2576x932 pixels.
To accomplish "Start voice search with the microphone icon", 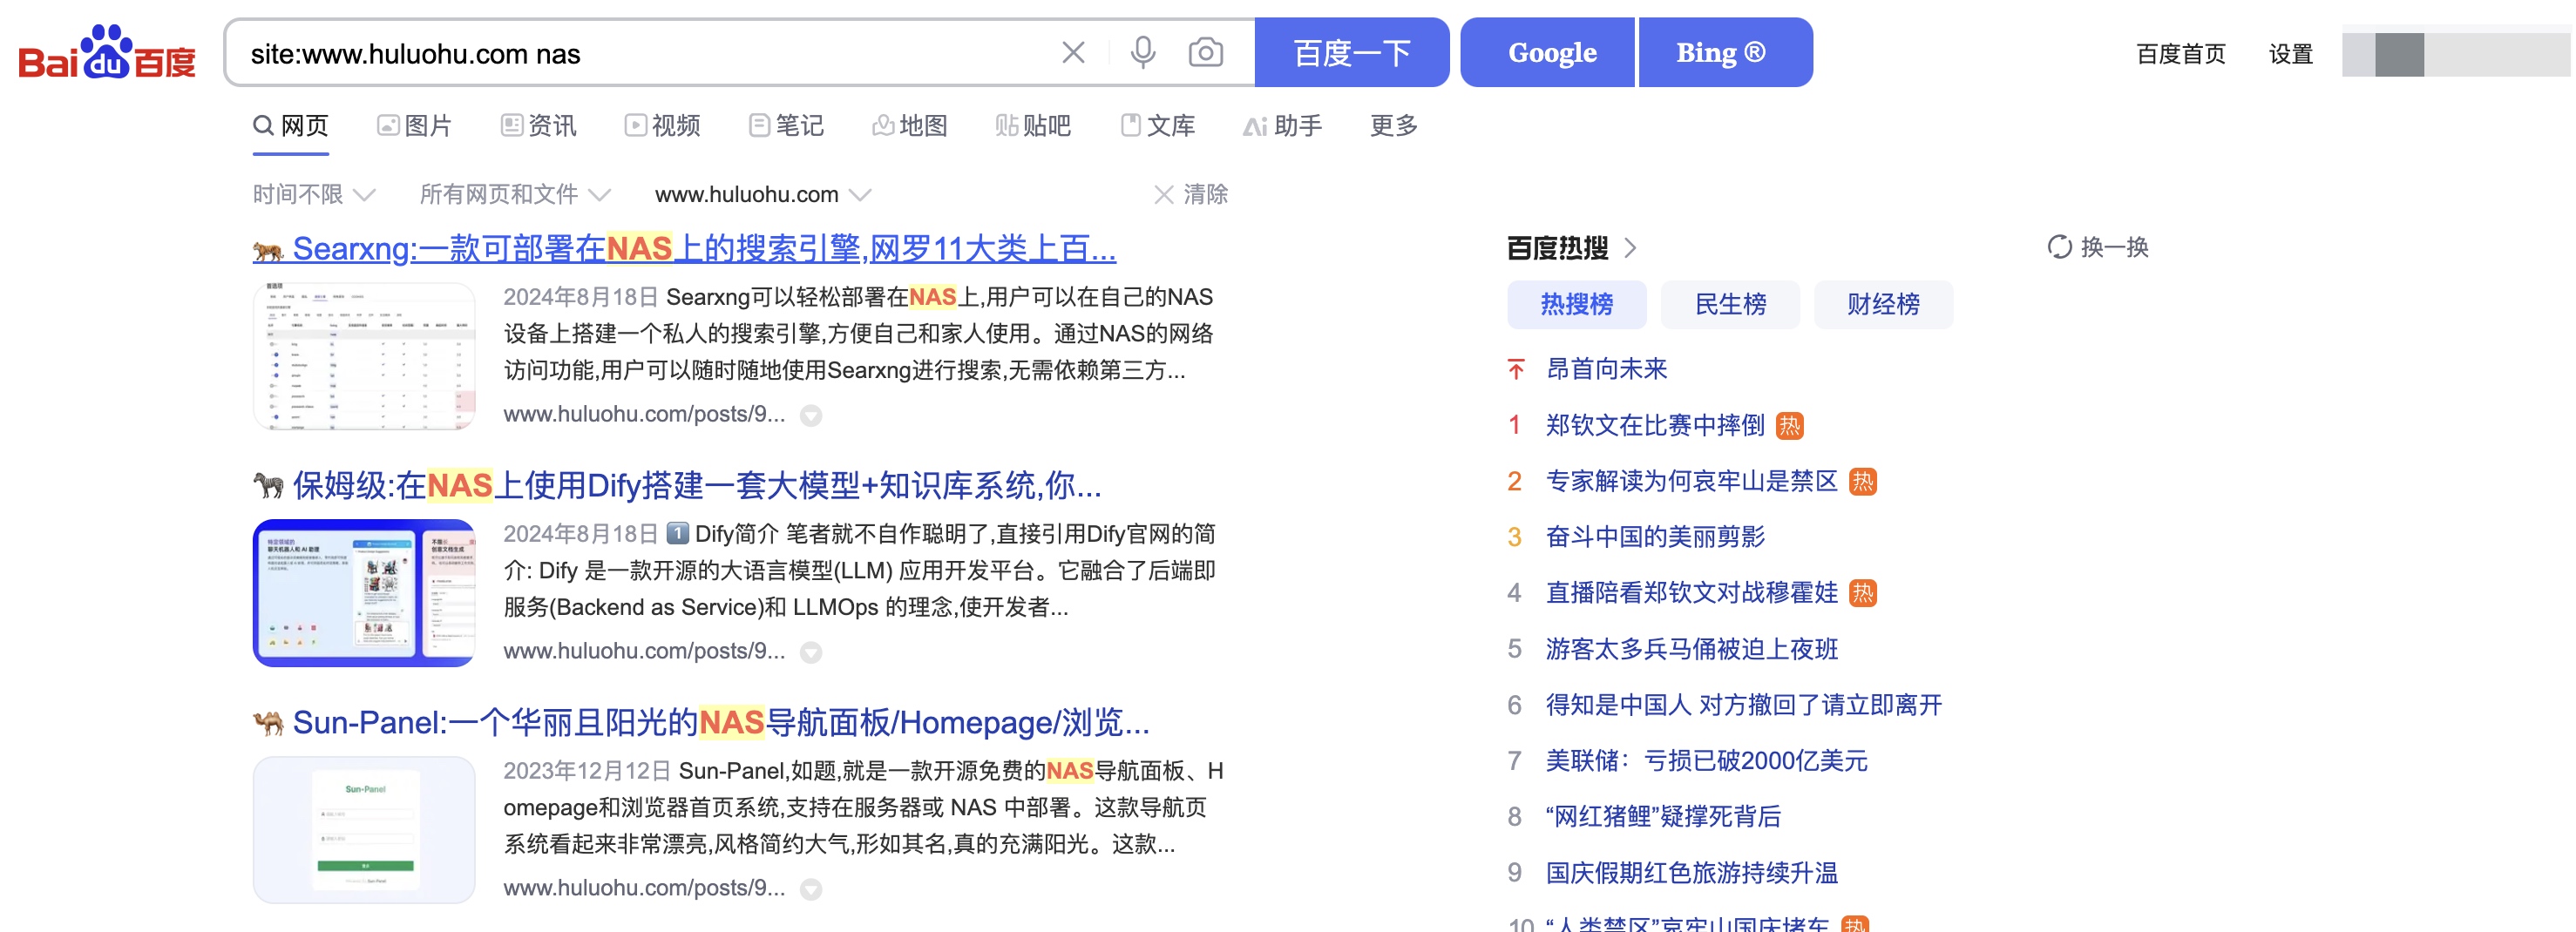I will 1143,52.
